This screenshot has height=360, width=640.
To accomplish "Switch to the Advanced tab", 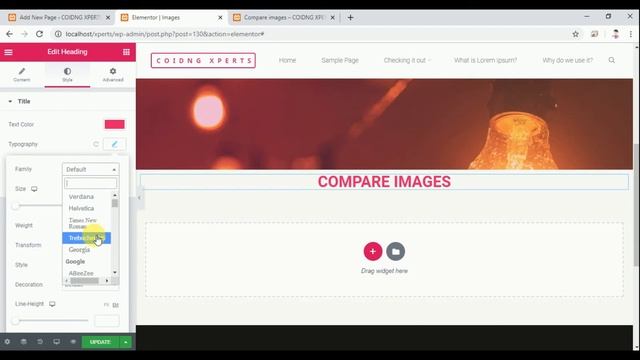I will click(x=113, y=75).
